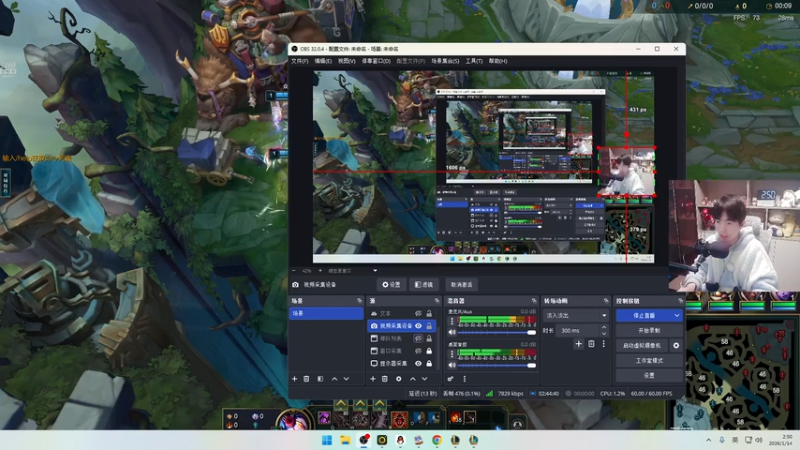Click the 开始录制 start recording button

point(649,331)
